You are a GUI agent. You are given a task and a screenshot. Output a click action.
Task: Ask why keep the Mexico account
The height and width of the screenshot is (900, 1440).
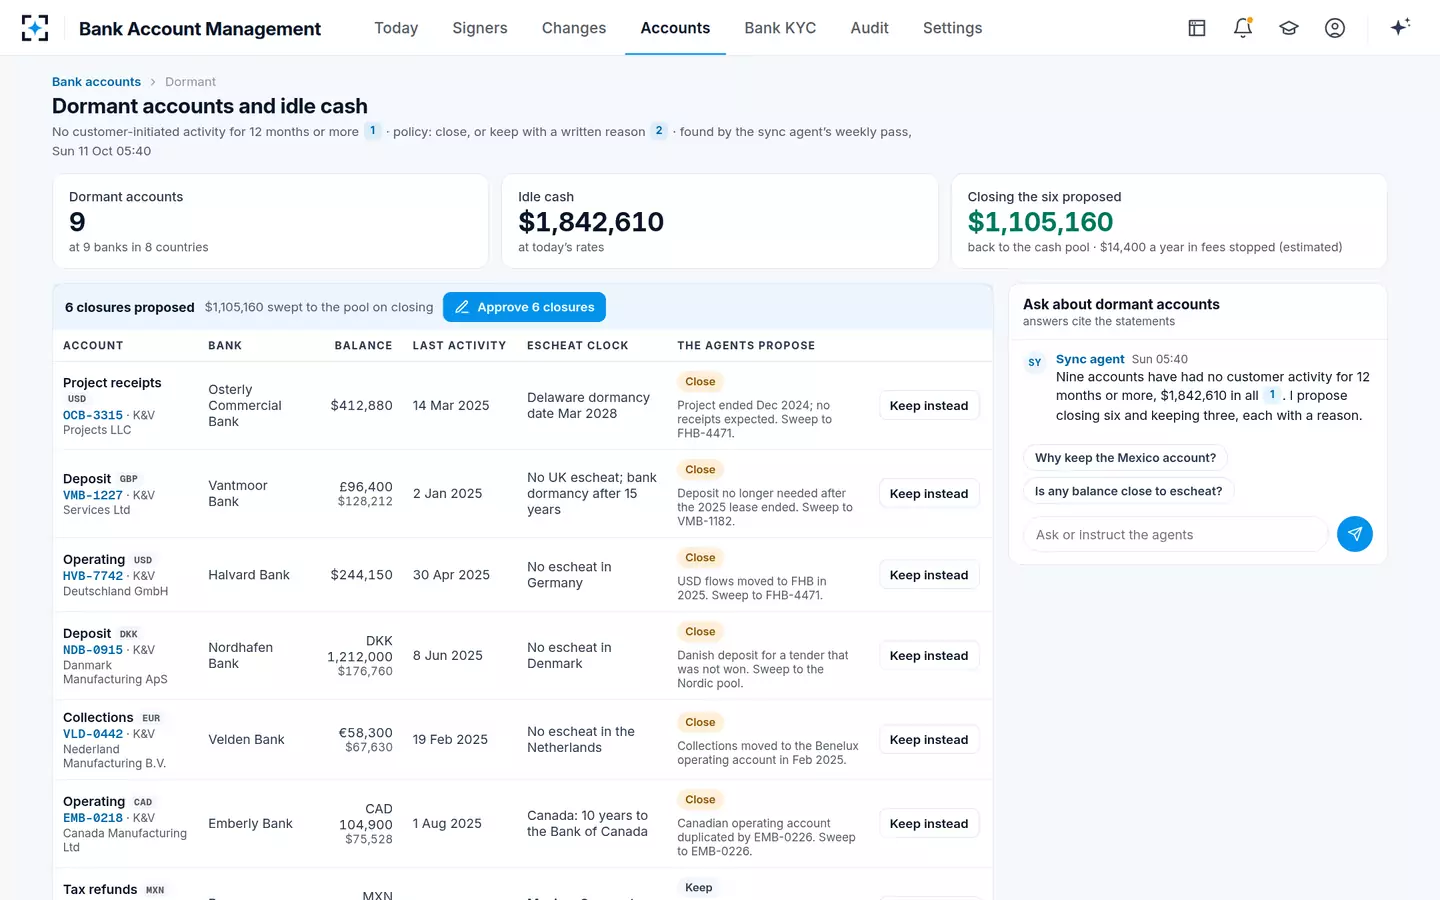pyautogui.click(x=1125, y=458)
